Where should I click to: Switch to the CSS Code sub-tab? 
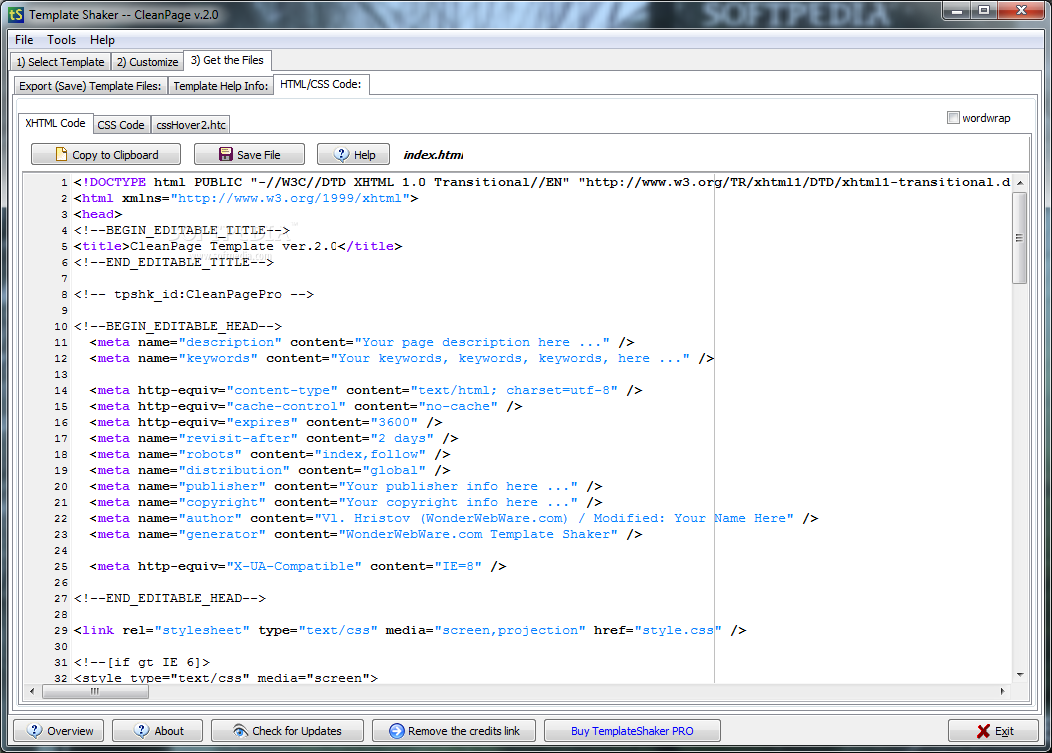click(121, 125)
